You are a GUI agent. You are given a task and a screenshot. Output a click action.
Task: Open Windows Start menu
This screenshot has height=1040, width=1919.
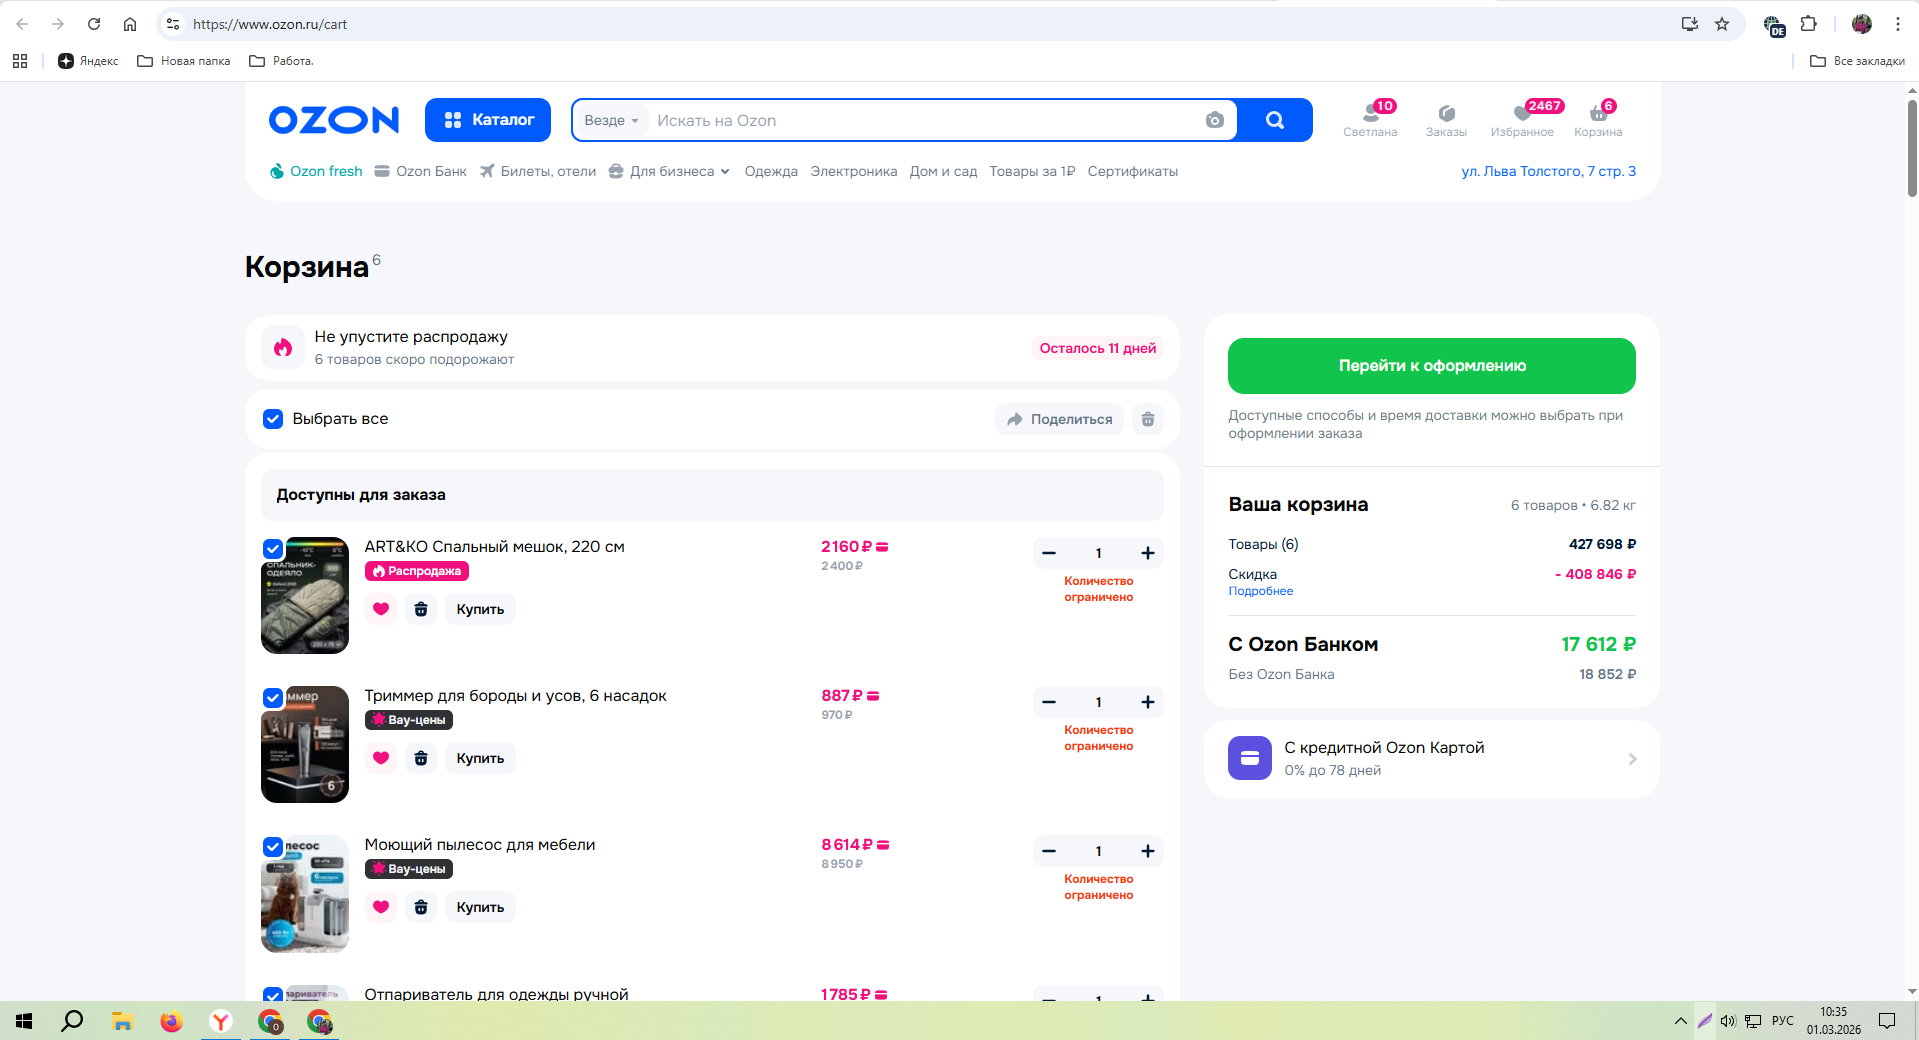24,1021
